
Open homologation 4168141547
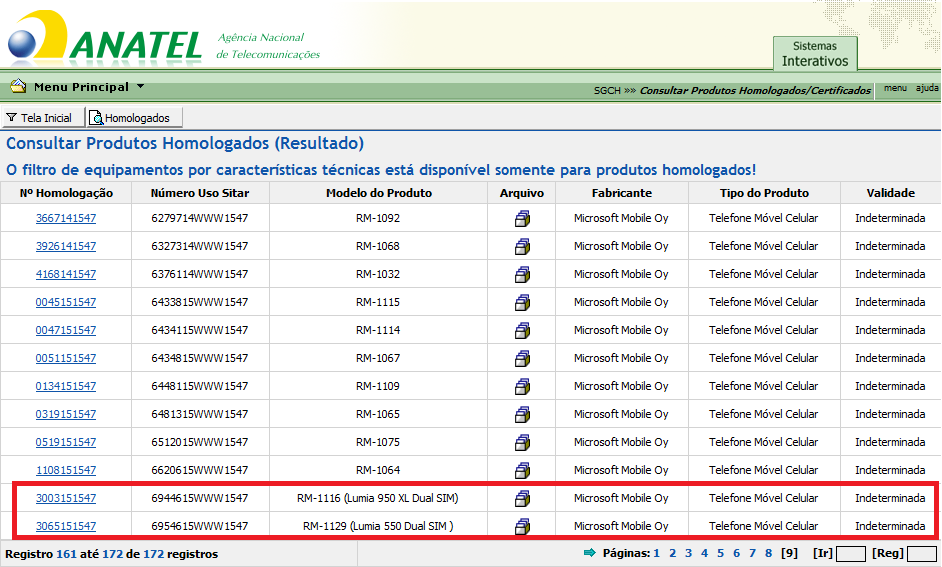click(66, 274)
